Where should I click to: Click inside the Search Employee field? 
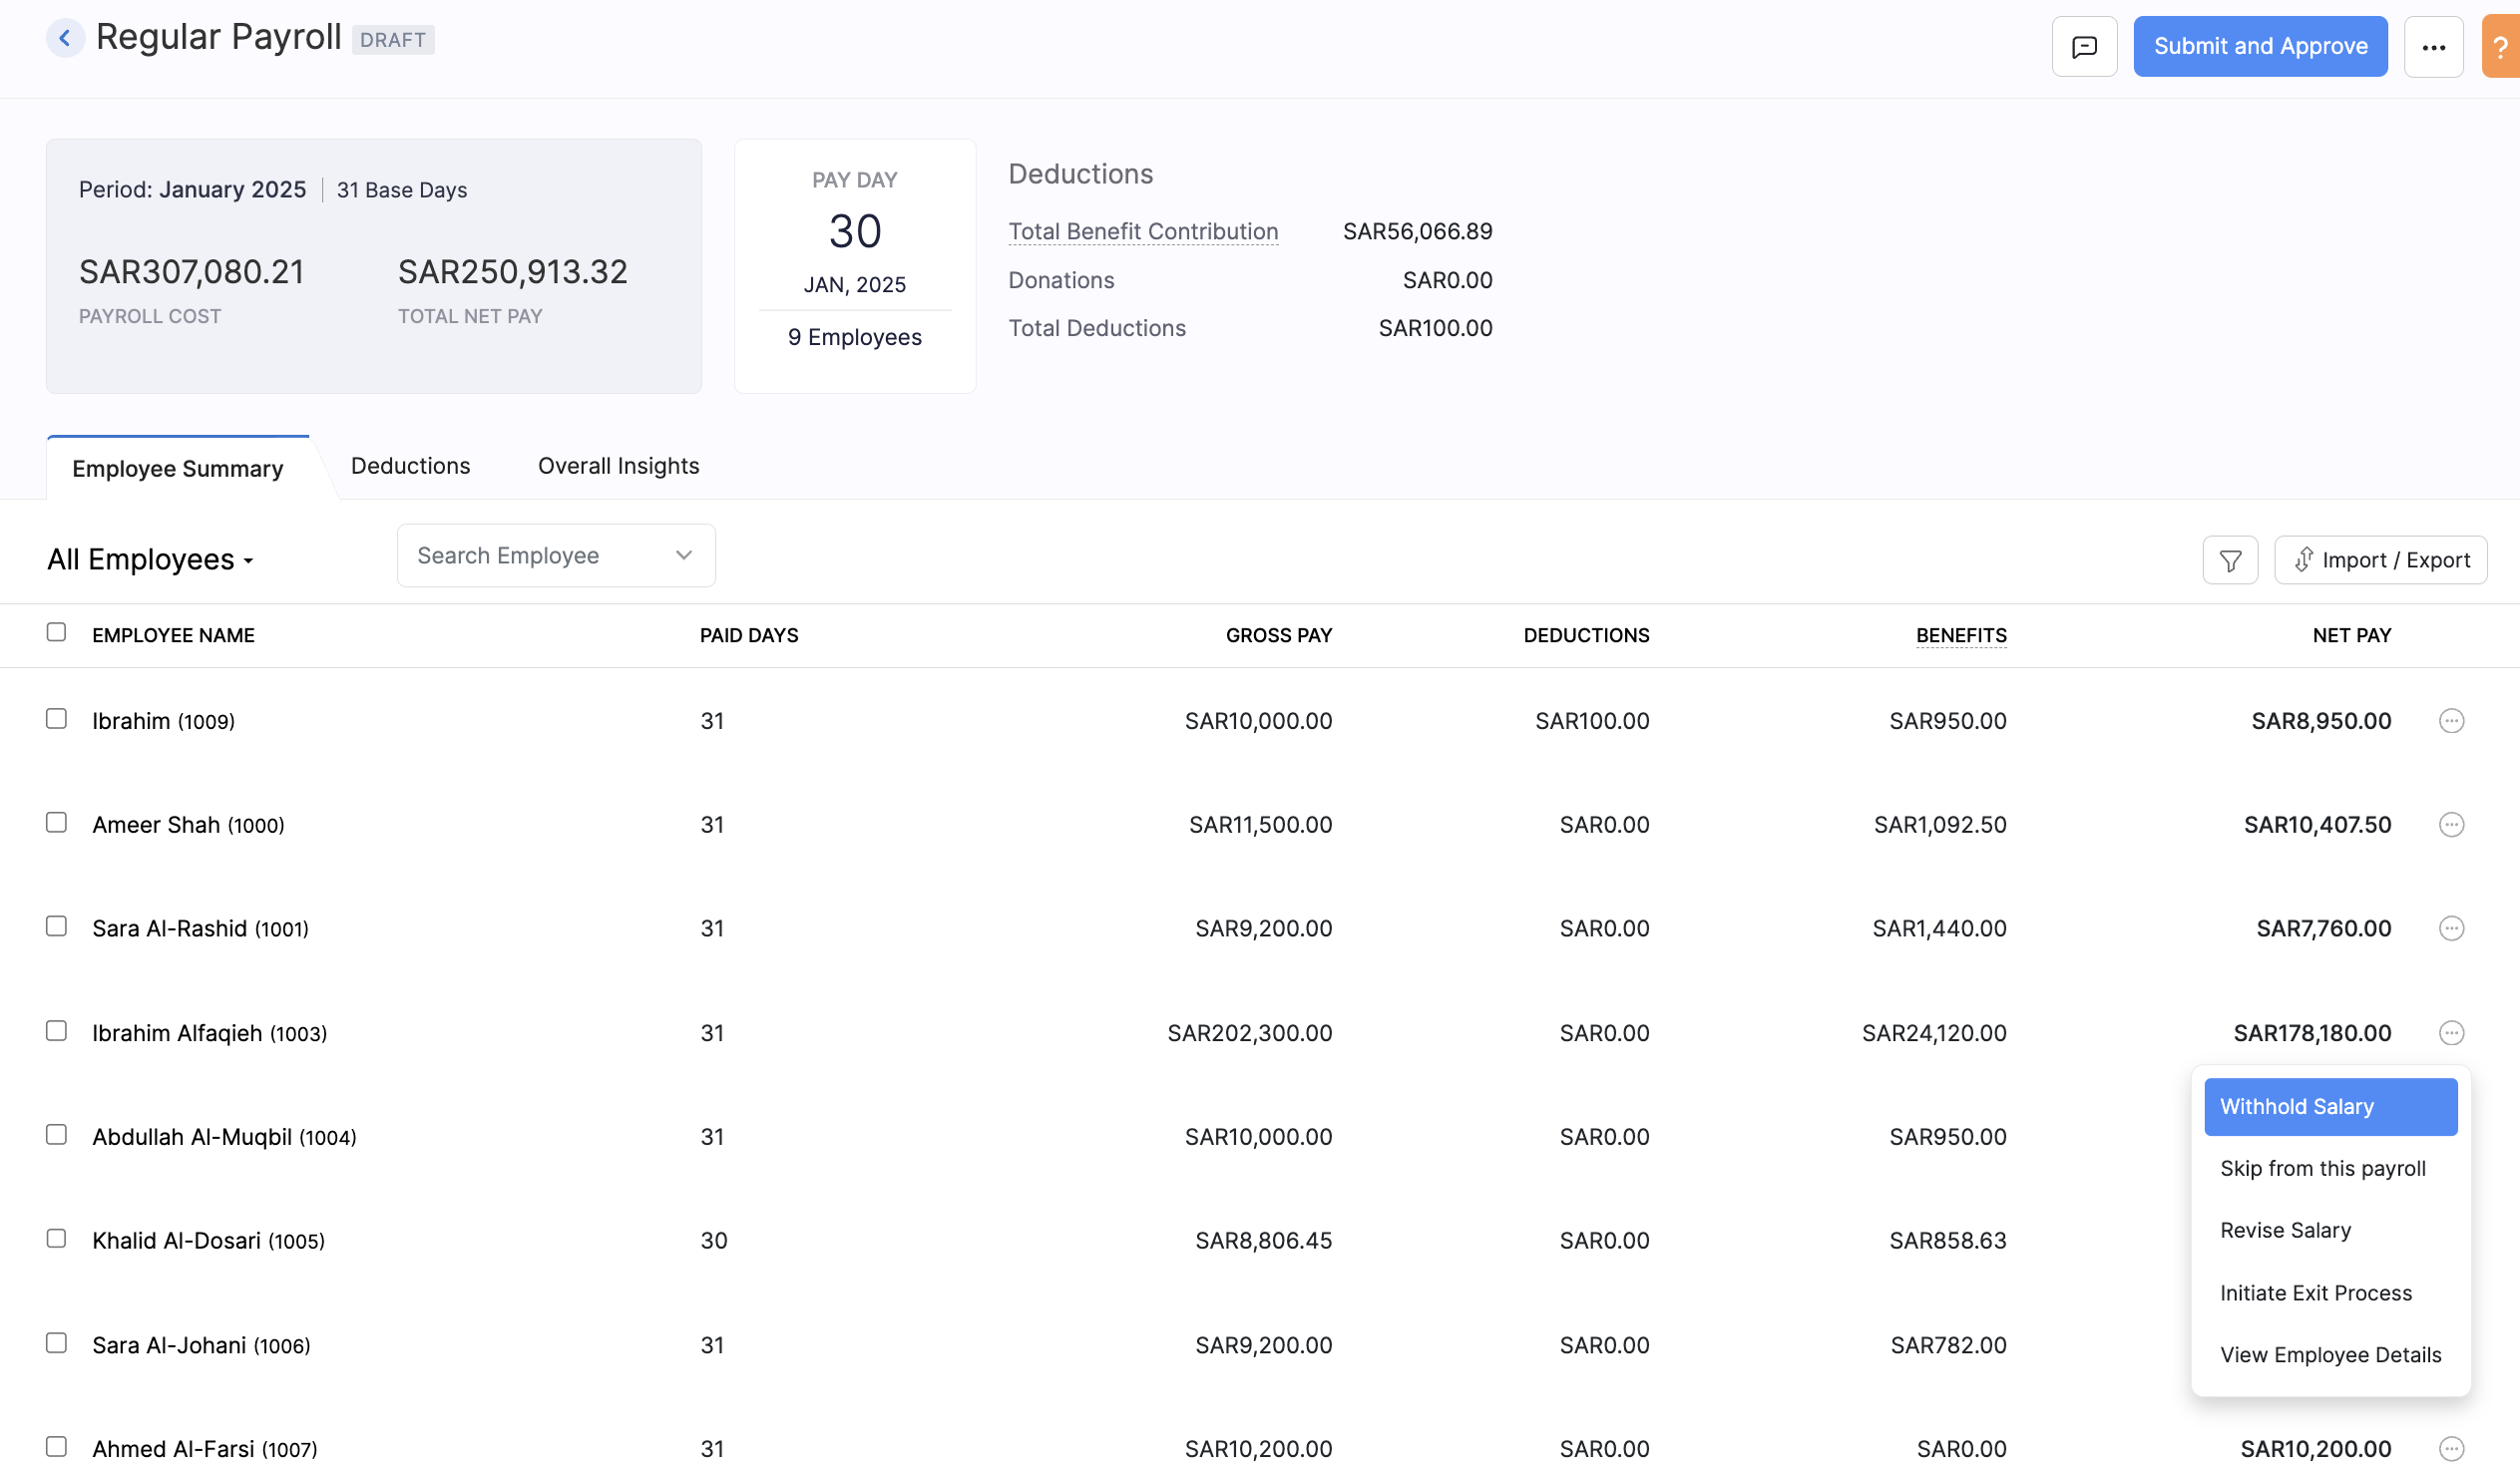coord(530,555)
